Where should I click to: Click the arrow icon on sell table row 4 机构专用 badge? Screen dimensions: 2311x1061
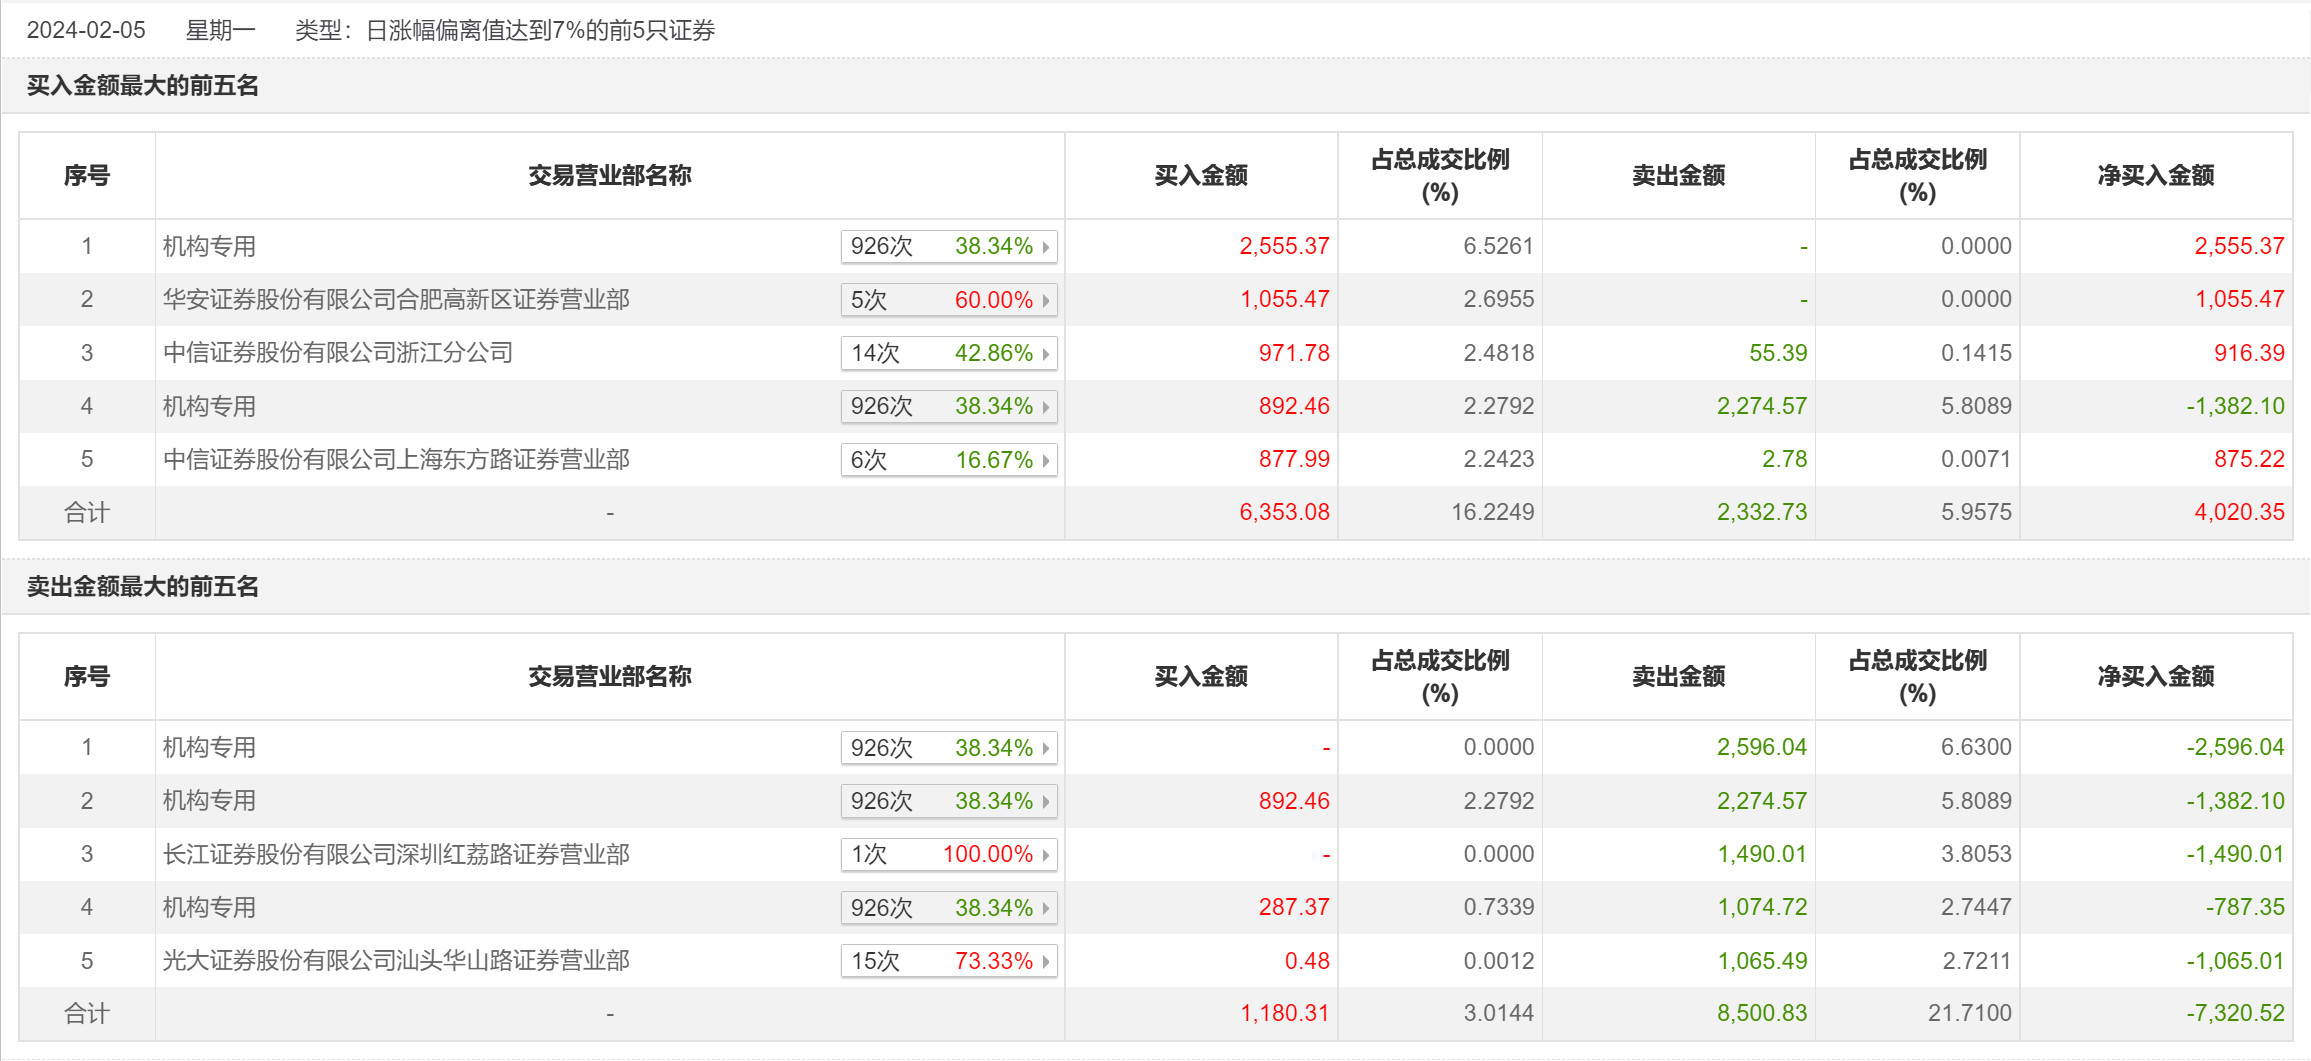click(x=1046, y=908)
